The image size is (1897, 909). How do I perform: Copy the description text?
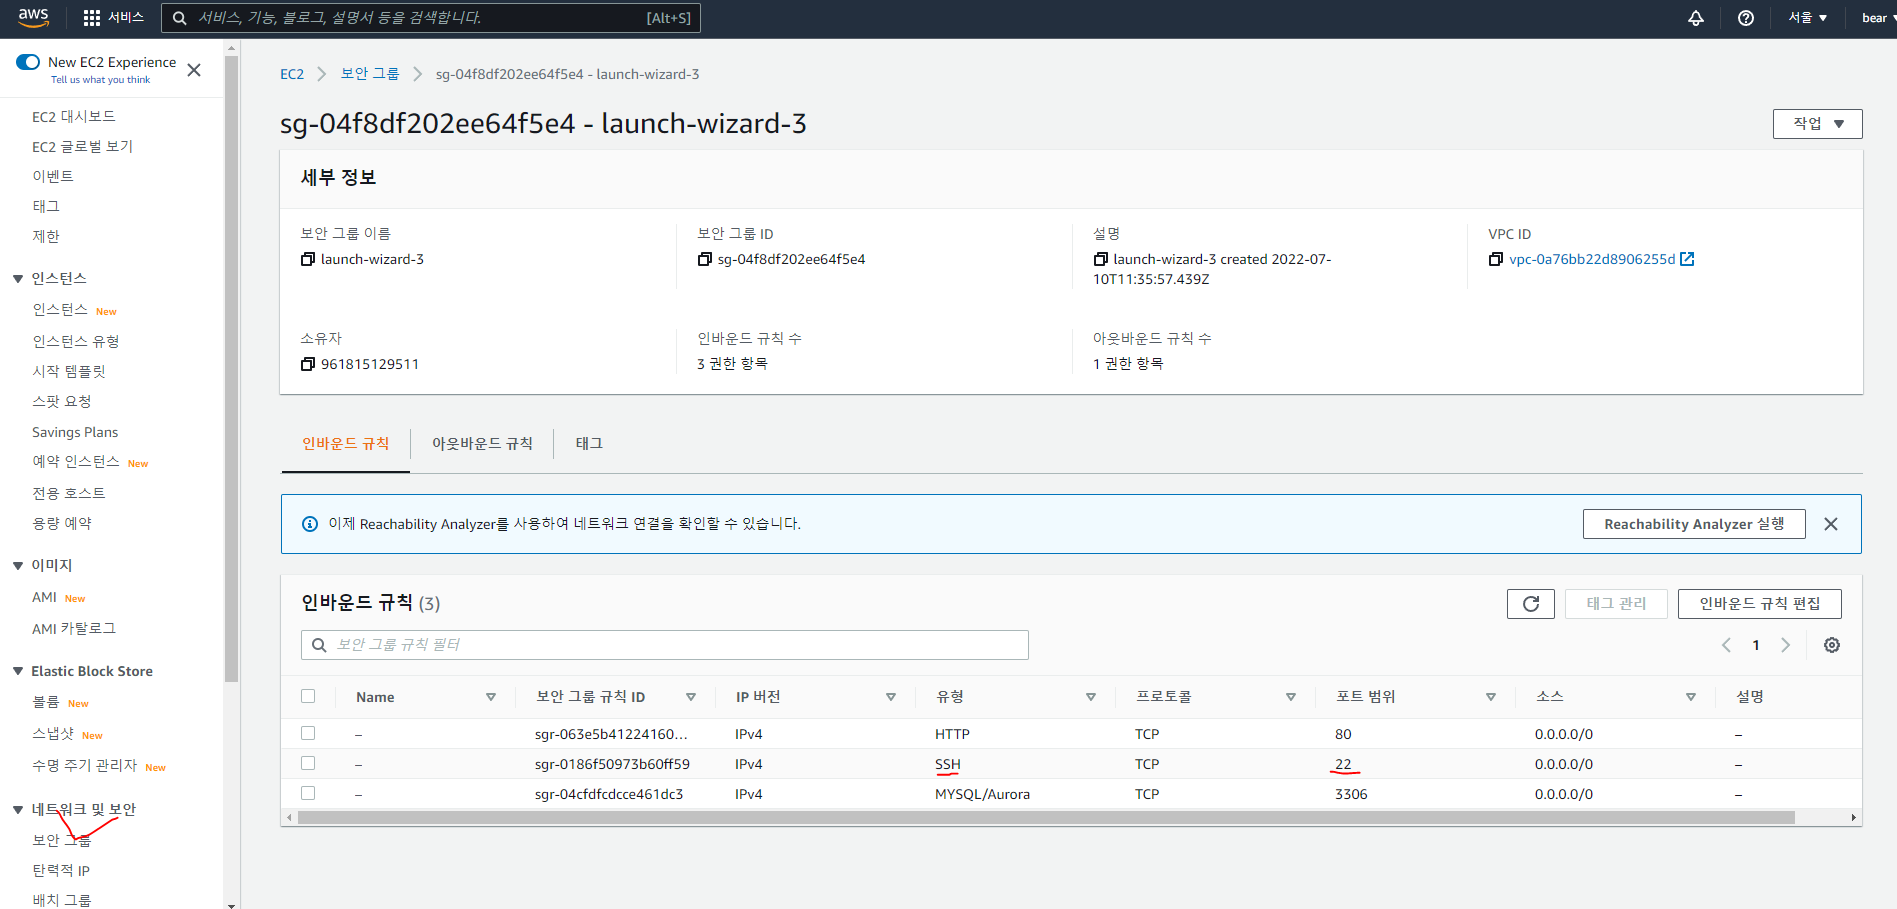[x=1101, y=259]
